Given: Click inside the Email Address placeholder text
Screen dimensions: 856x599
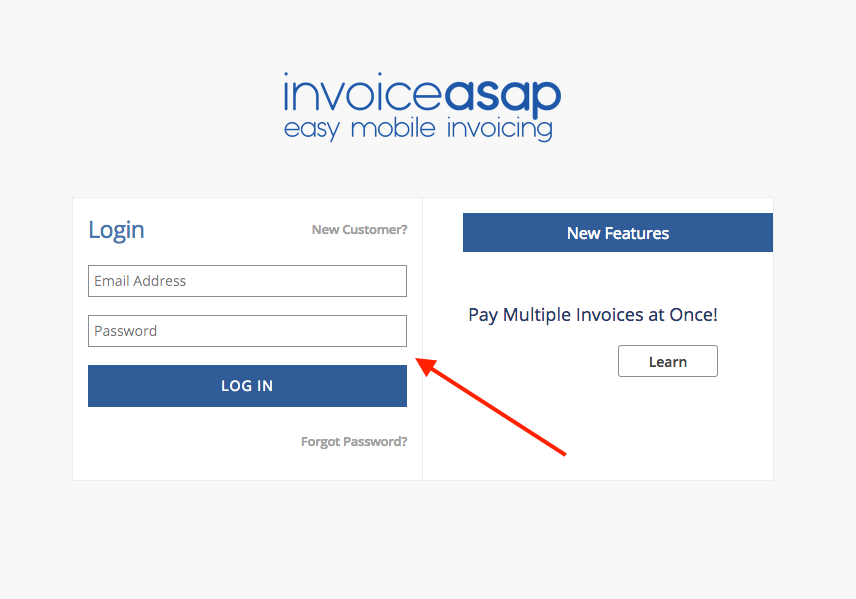Looking at the screenshot, I should [140, 281].
